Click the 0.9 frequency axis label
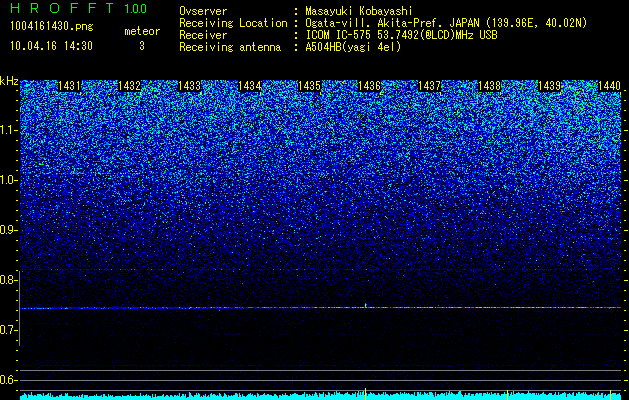This screenshot has width=629, height=400. pyautogui.click(x=9, y=230)
